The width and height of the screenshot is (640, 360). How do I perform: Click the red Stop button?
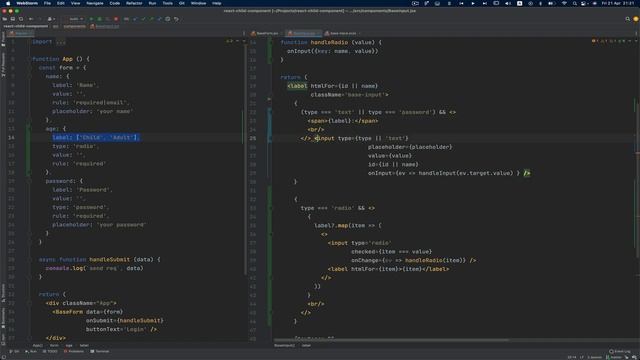coord(116,19)
